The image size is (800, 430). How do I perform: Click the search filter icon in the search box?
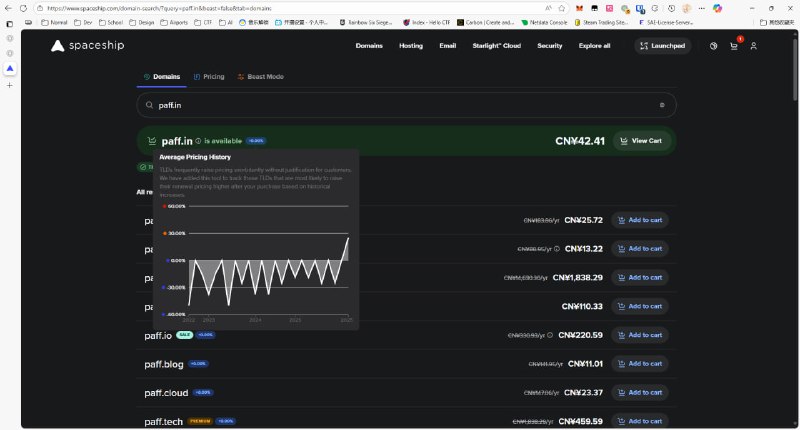(x=662, y=105)
